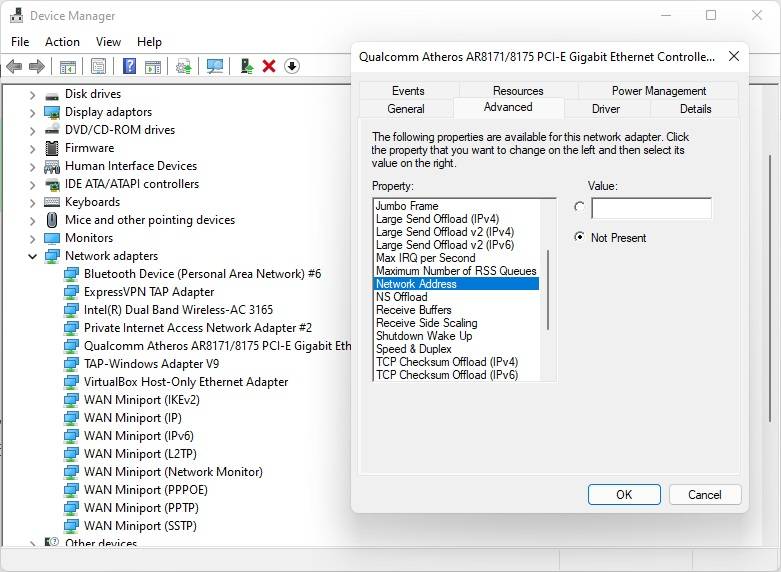Expand the Keyboards node
The height and width of the screenshot is (572, 781).
pyautogui.click(x=32, y=202)
